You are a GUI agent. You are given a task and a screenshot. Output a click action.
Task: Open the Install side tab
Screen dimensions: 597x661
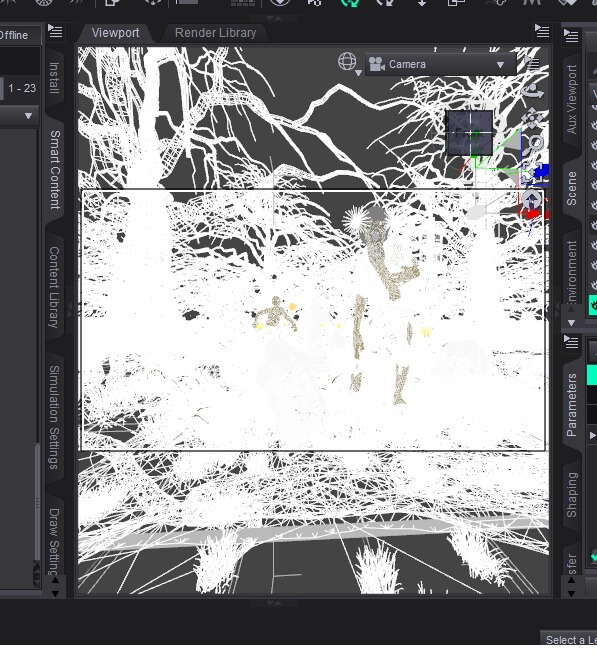54,78
